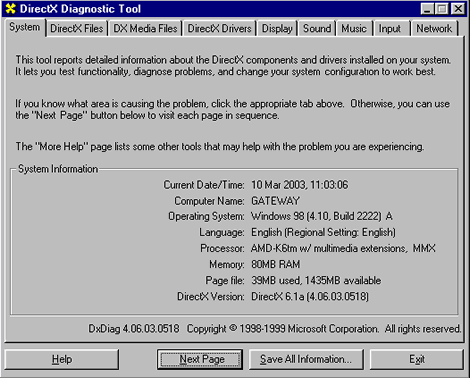Open the Sound tab

click(x=317, y=29)
